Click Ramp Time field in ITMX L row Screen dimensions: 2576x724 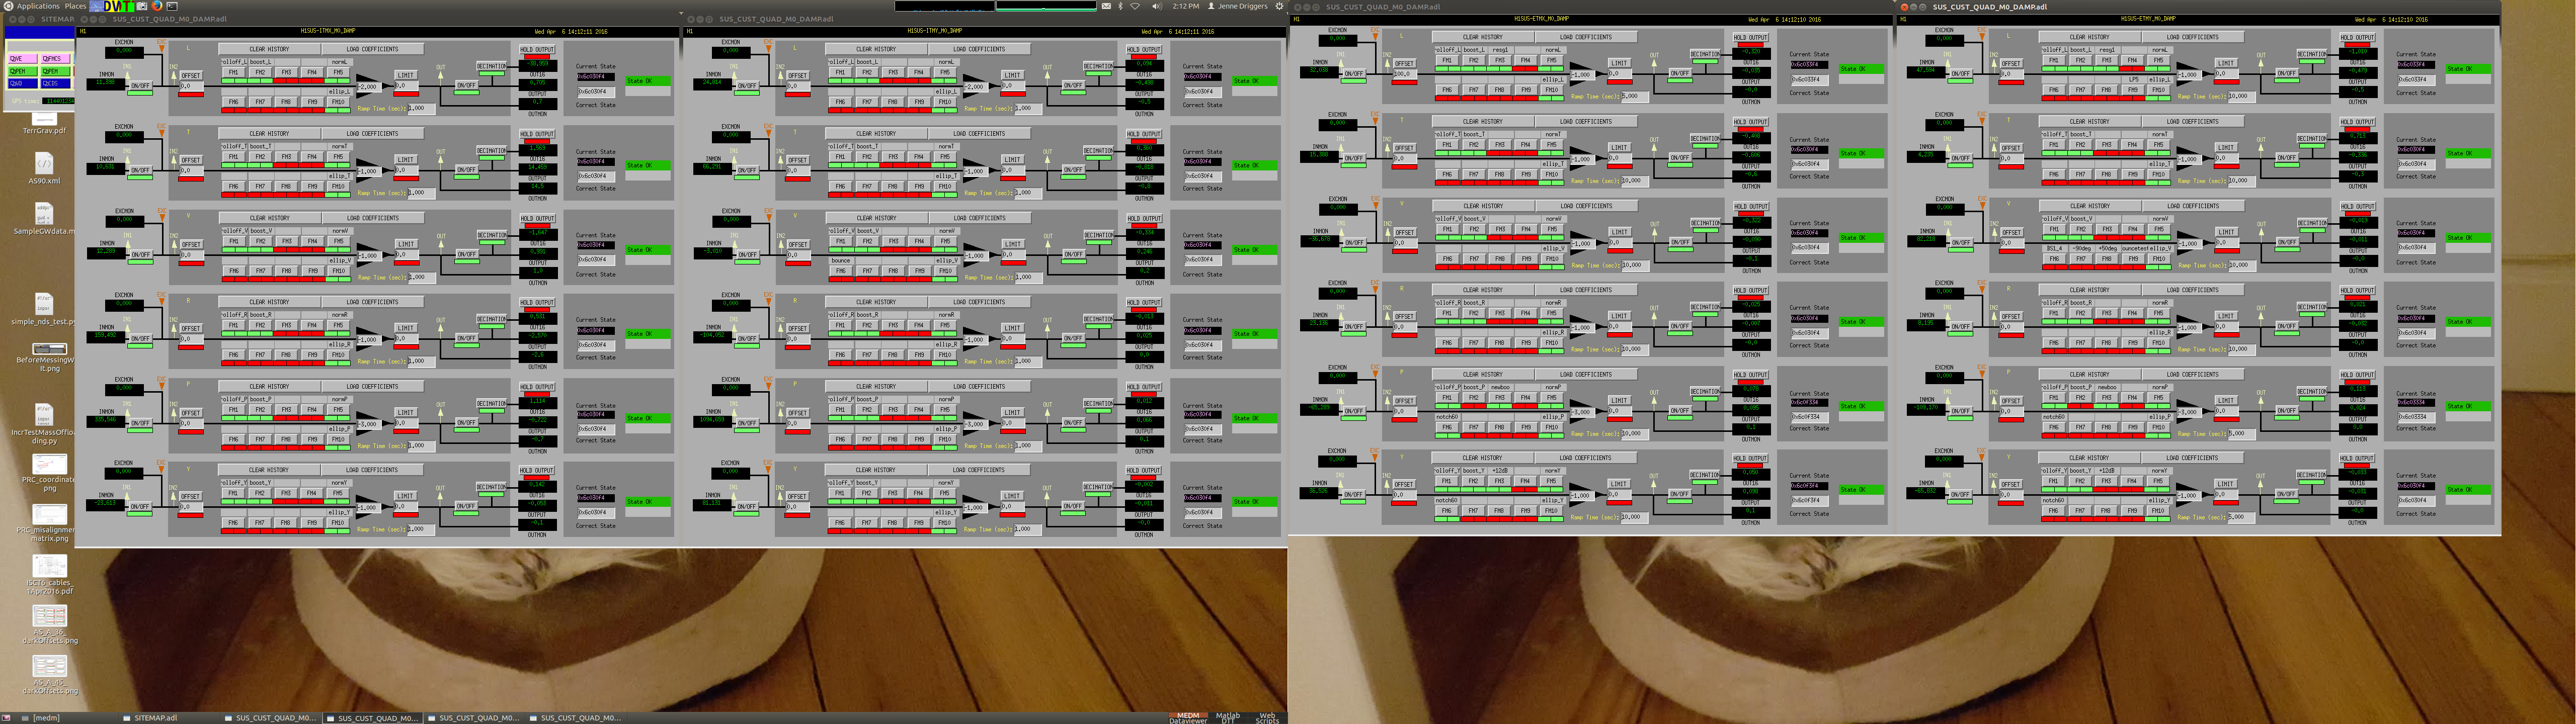point(421,108)
